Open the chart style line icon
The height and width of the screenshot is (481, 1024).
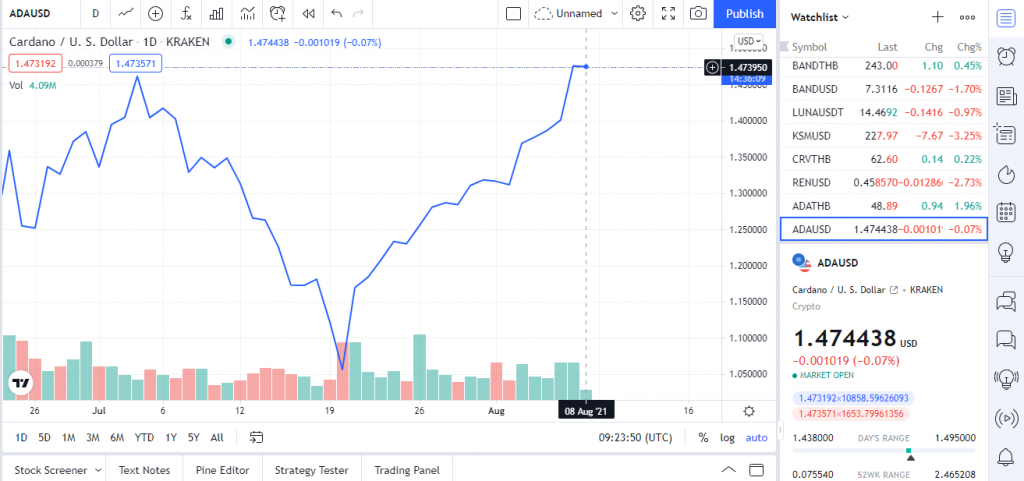pyautogui.click(x=125, y=13)
